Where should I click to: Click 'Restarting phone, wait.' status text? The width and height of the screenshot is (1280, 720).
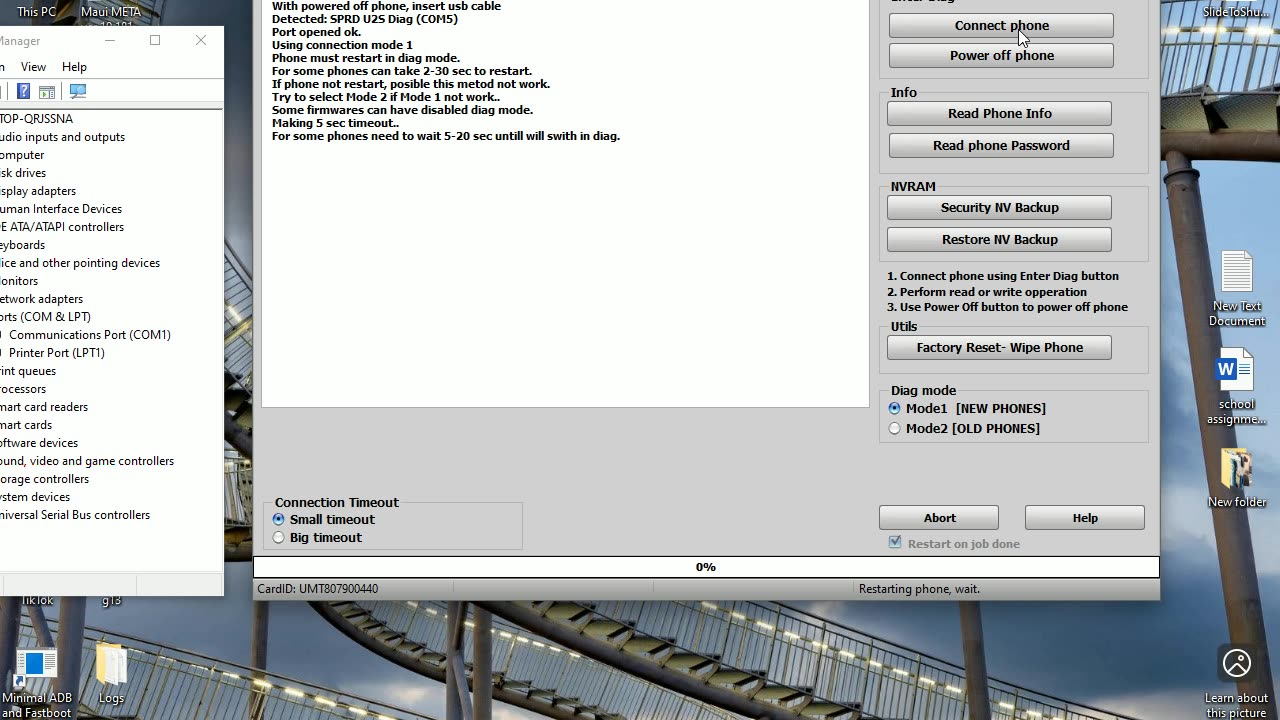point(919,589)
